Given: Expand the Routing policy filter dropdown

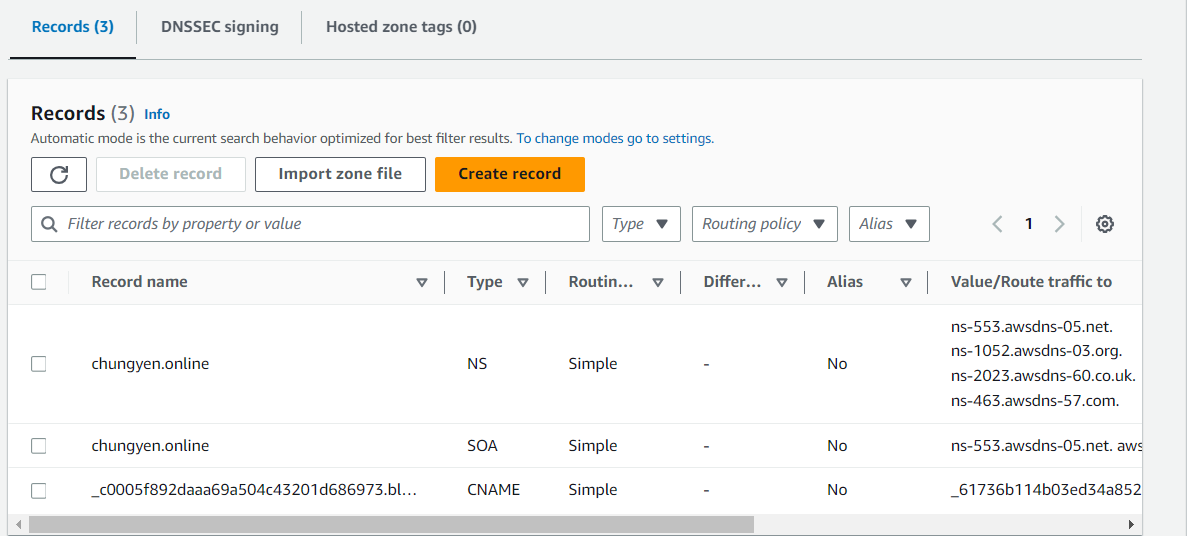Looking at the screenshot, I should coord(764,224).
